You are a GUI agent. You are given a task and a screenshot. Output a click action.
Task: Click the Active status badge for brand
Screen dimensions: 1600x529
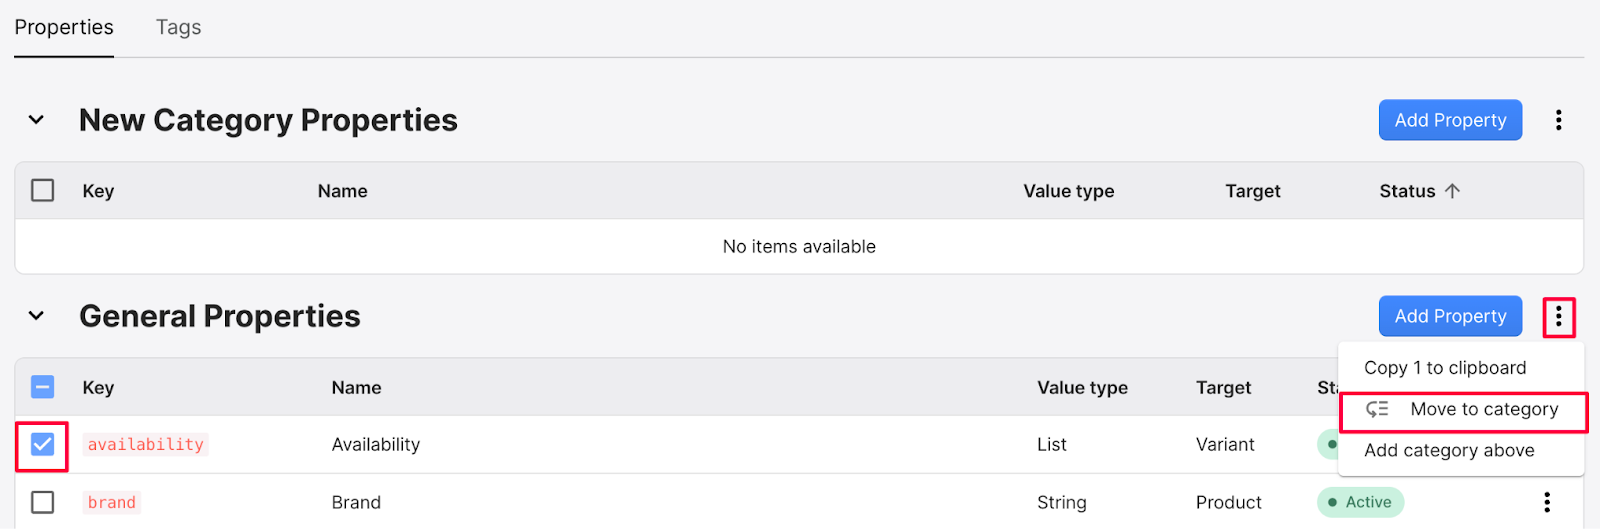tap(1360, 502)
